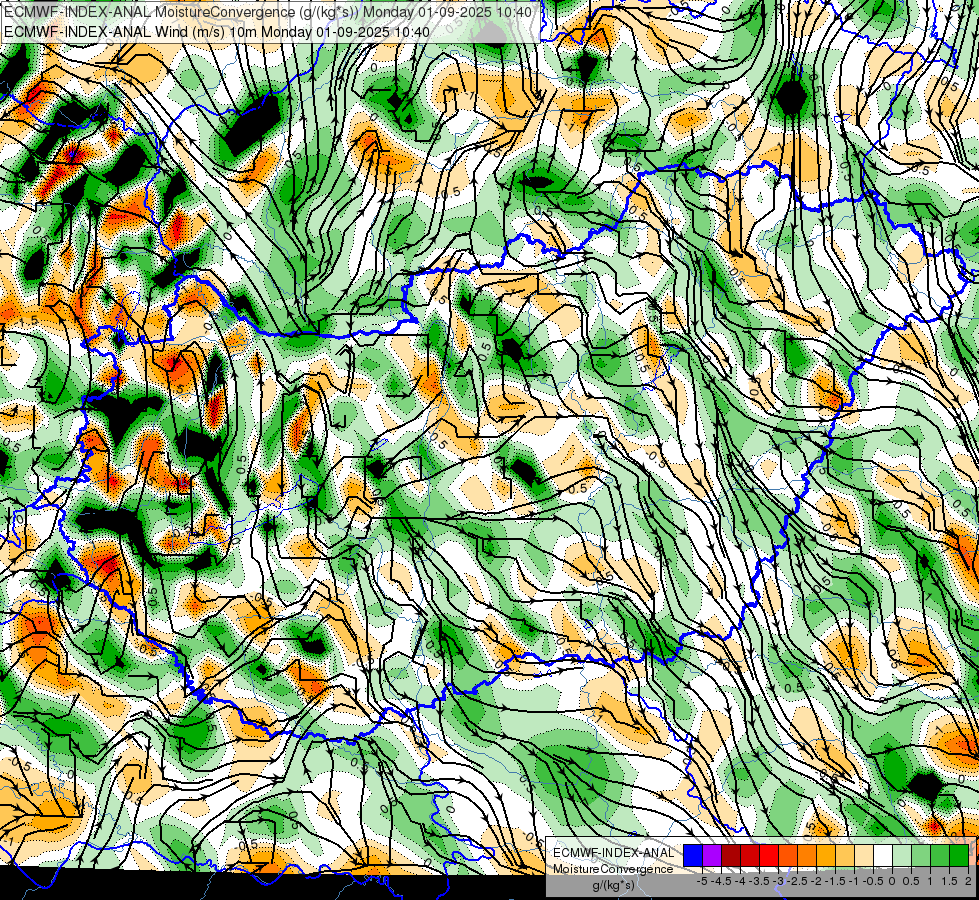Click the purple swatch in the legend colorbar

click(x=712, y=856)
